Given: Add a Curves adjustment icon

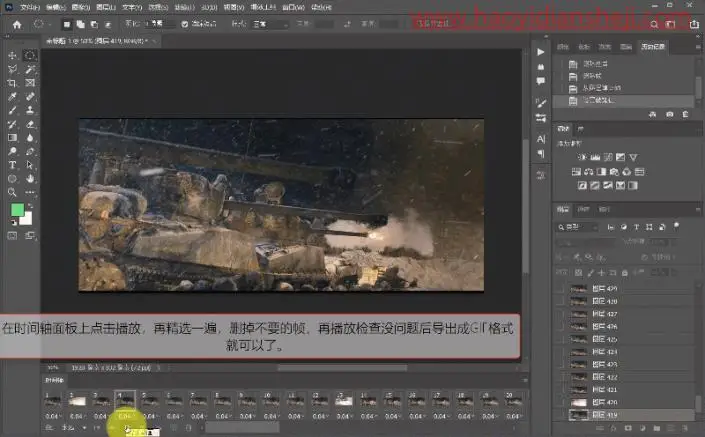Looking at the screenshot, I should (x=608, y=157).
